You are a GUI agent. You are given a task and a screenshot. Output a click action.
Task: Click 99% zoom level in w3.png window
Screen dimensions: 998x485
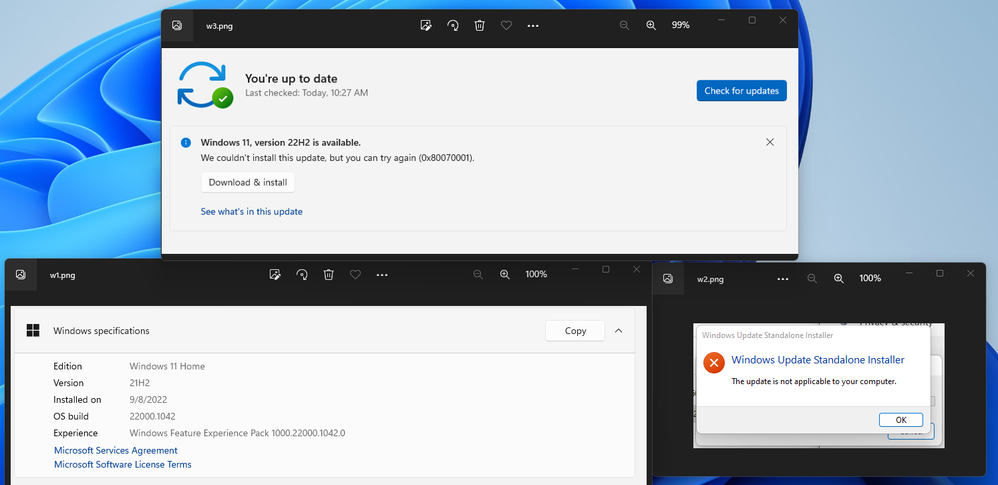pos(680,25)
